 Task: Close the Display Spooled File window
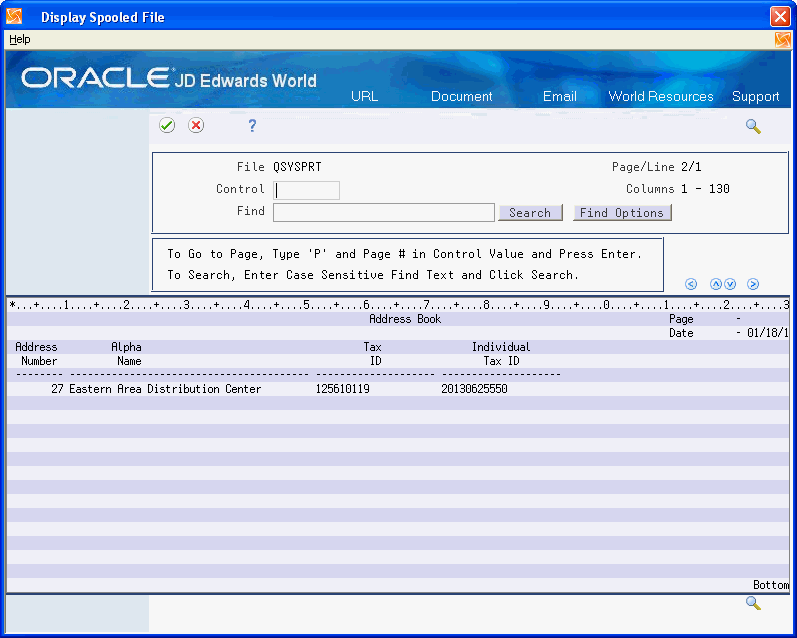coord(780,17)
